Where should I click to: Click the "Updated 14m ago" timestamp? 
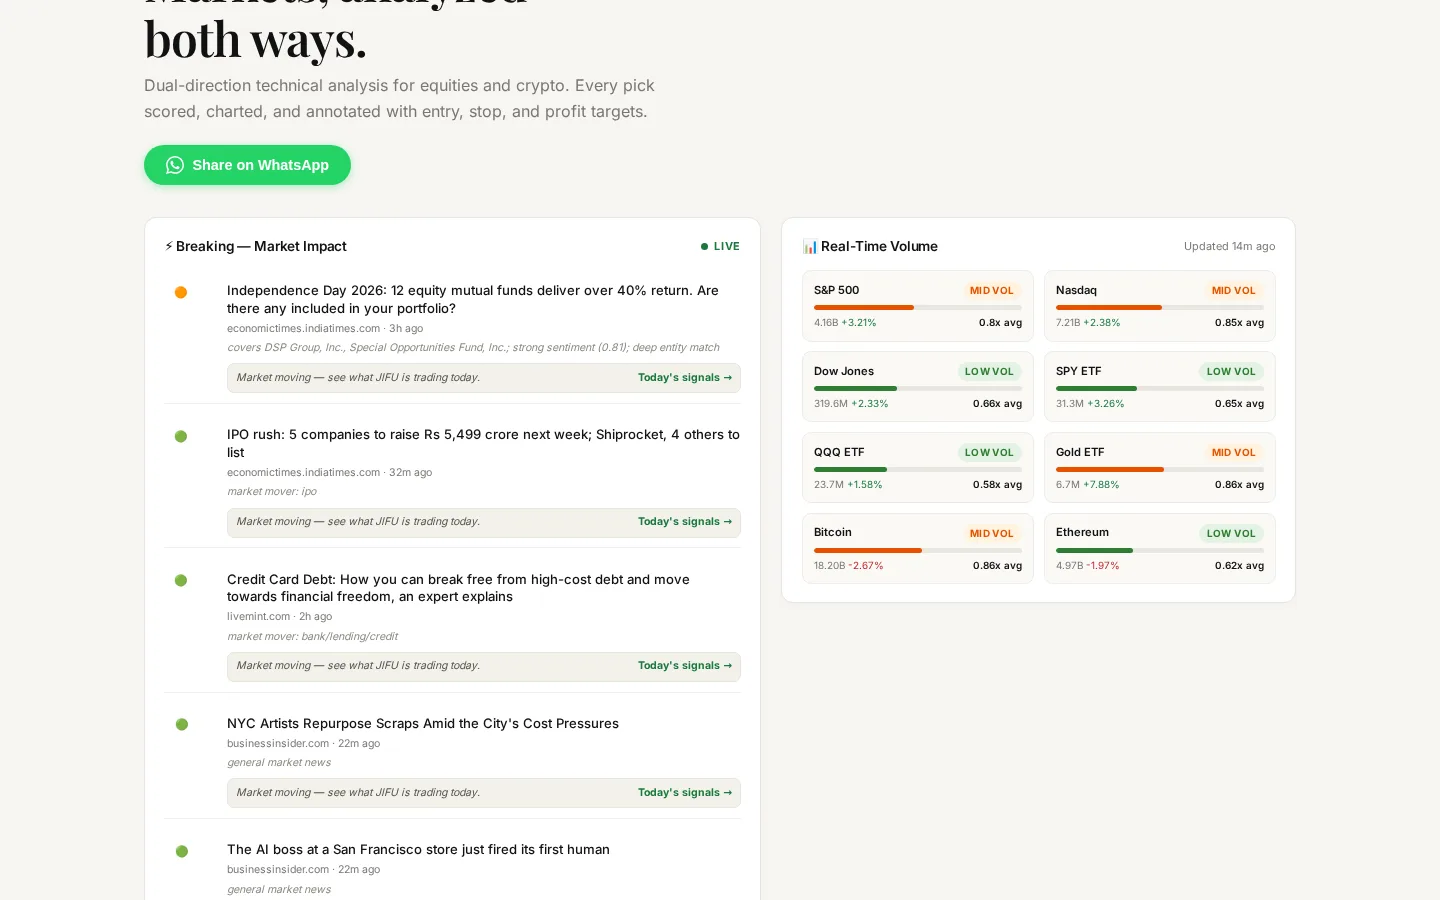coord(1230,246)
